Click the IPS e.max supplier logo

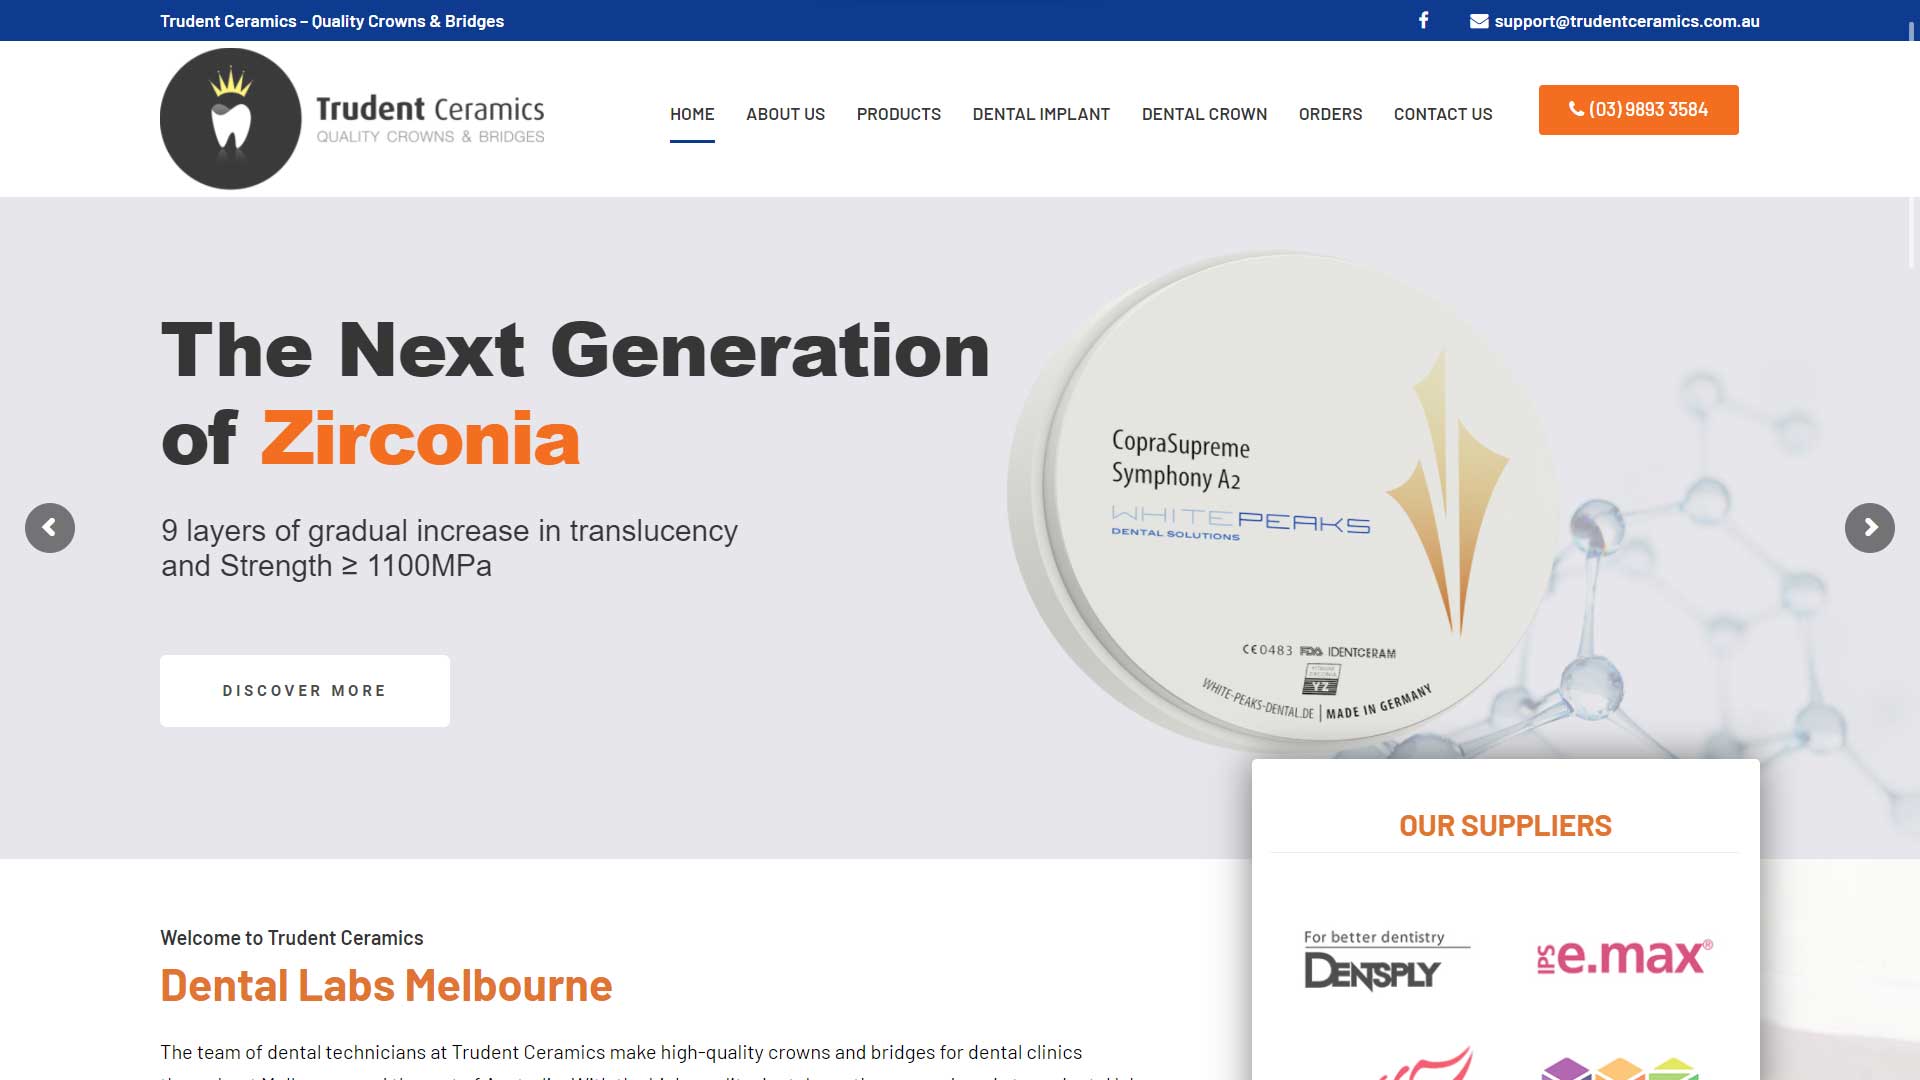(x=1624, y=957)
